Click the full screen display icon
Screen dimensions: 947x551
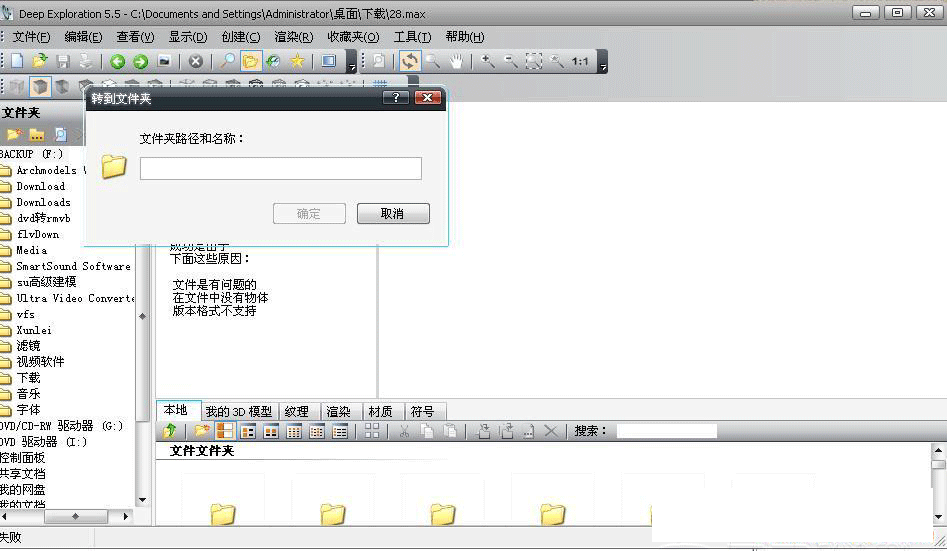(329, 61)
